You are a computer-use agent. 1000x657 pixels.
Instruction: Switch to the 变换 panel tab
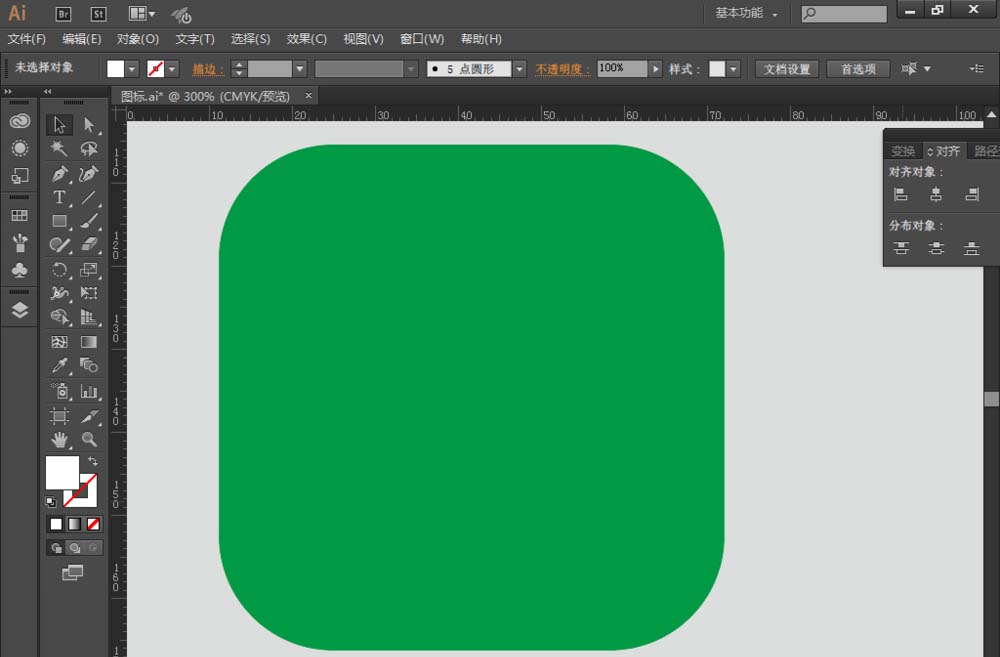pos(903,151)
